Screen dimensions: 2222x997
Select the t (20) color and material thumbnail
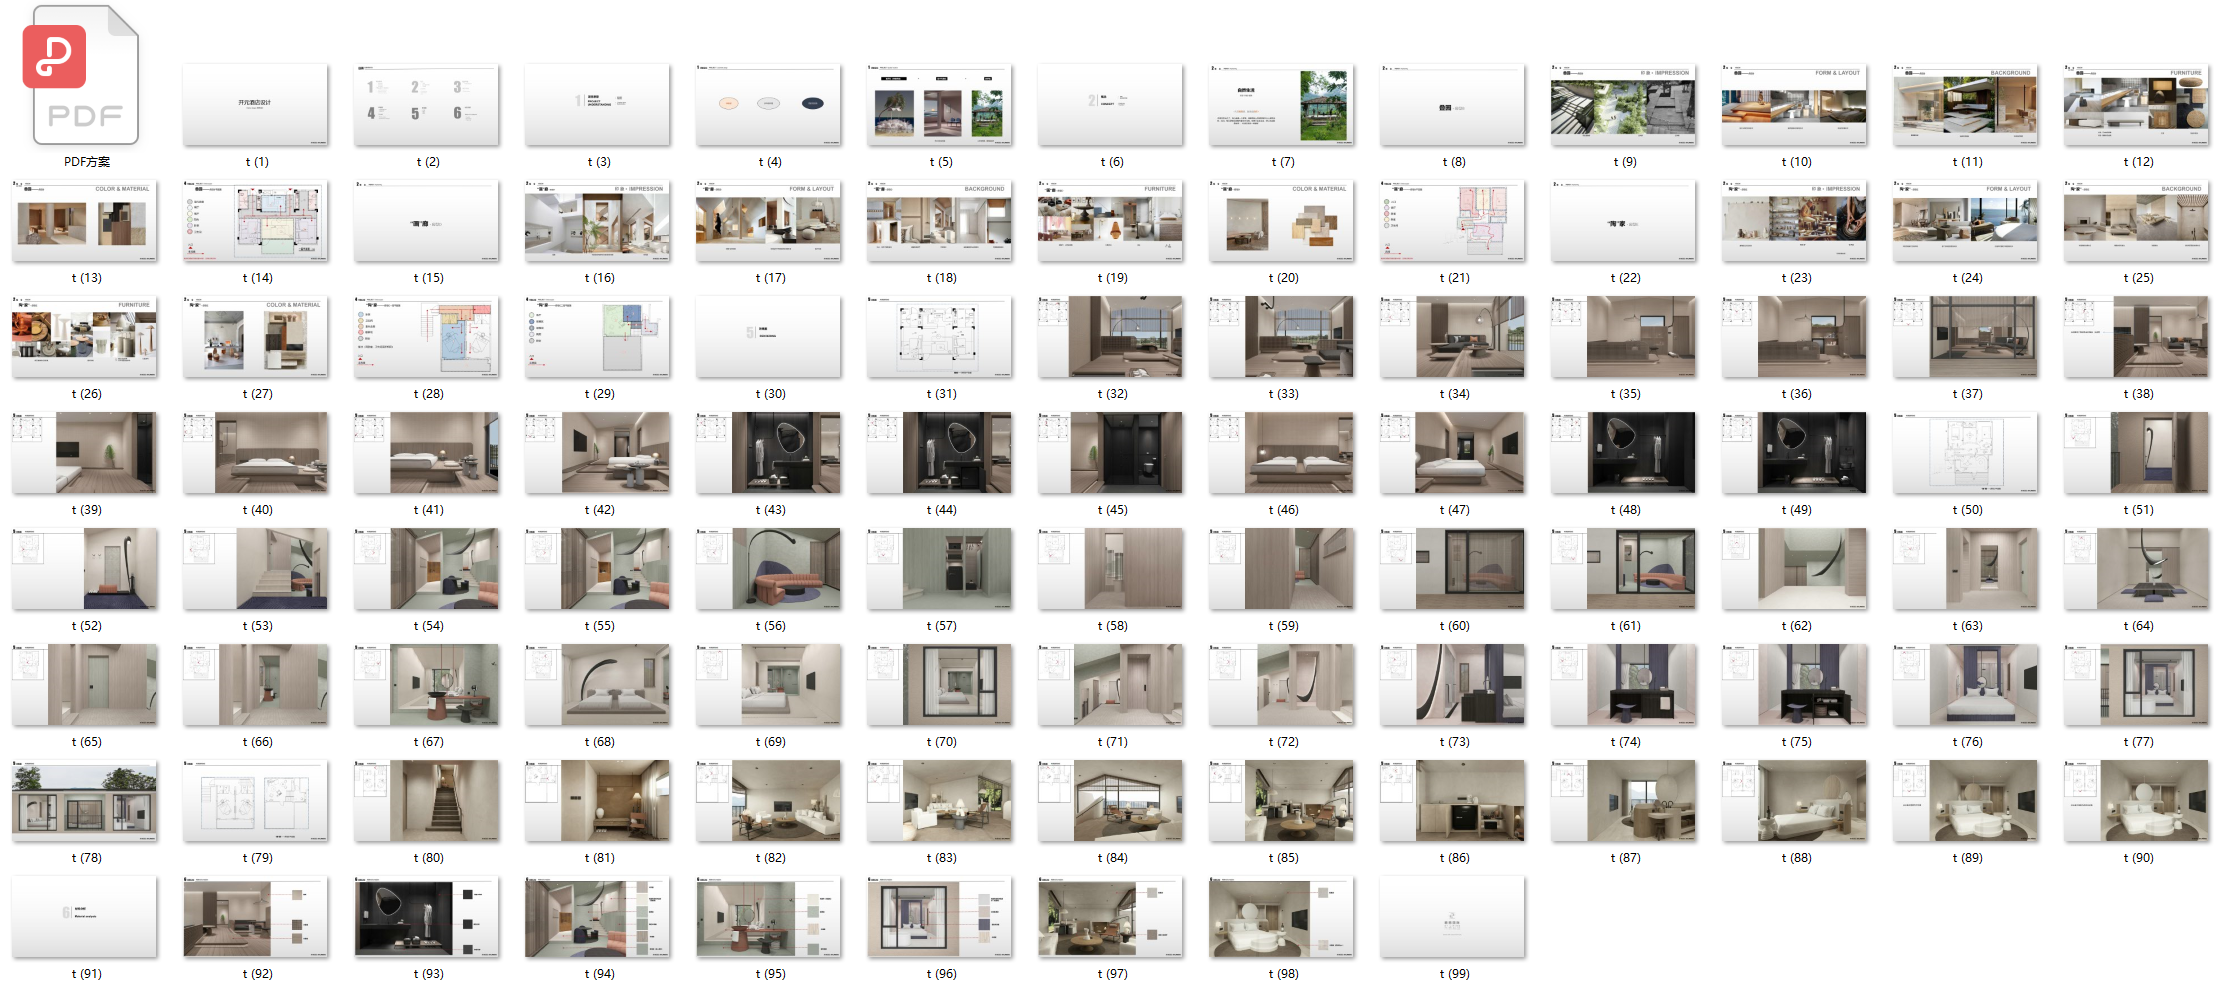1281,221
